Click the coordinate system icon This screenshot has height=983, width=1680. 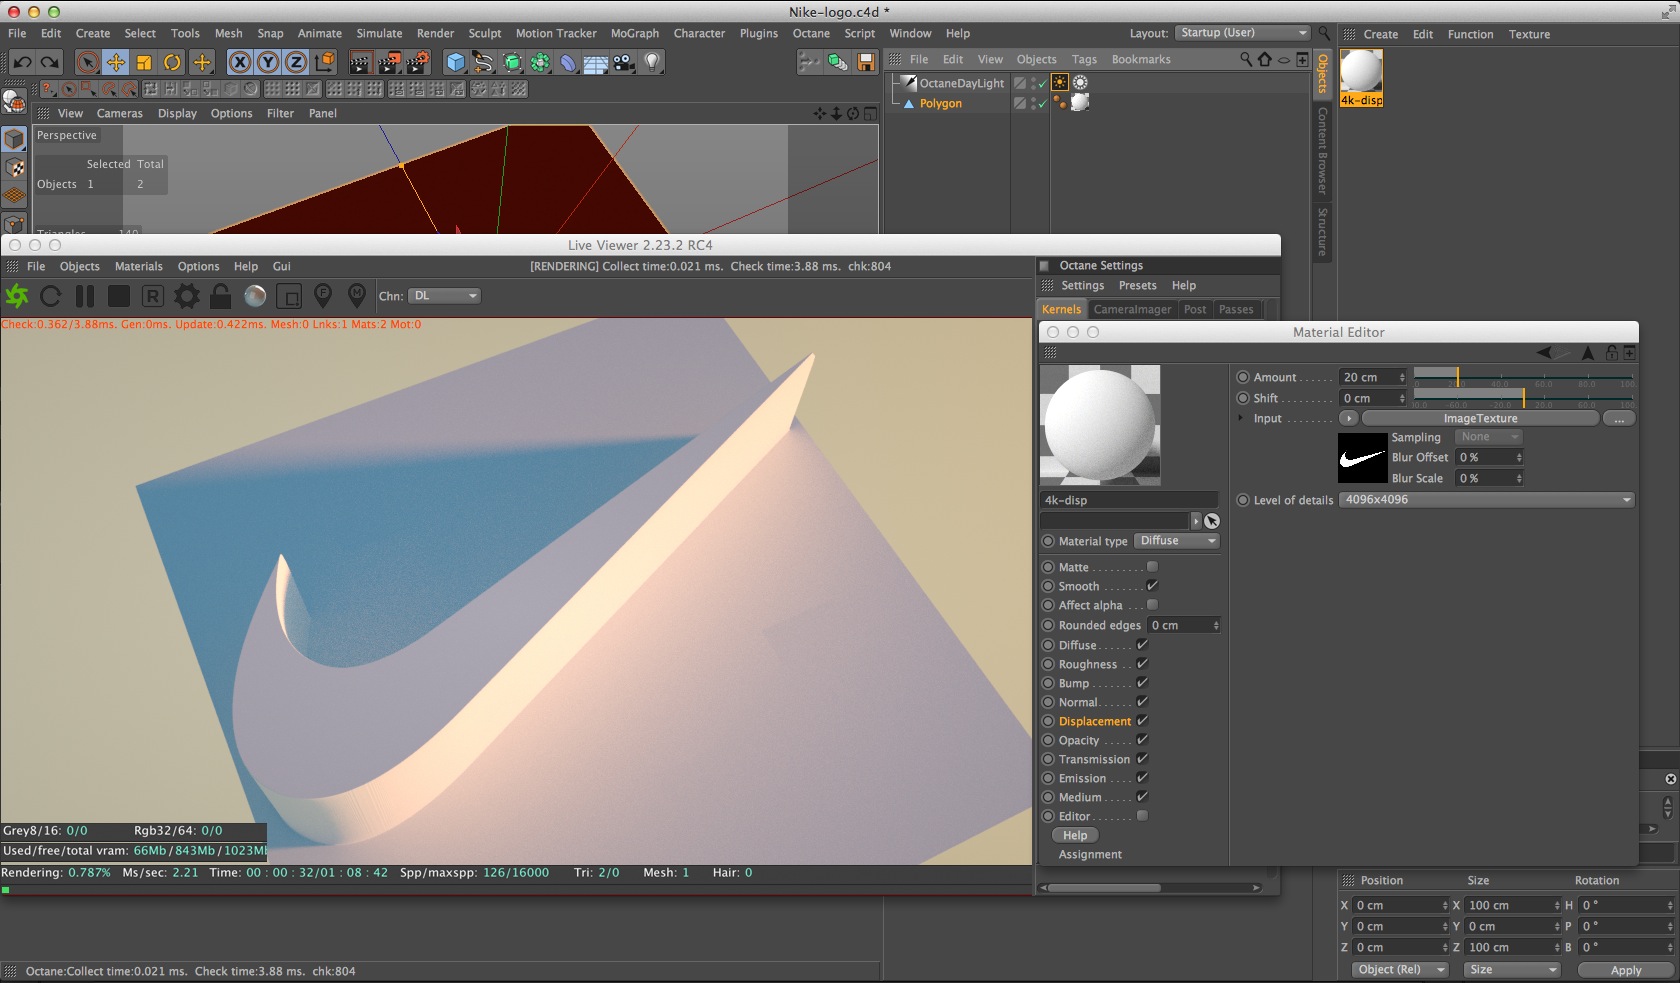(325, 62)
